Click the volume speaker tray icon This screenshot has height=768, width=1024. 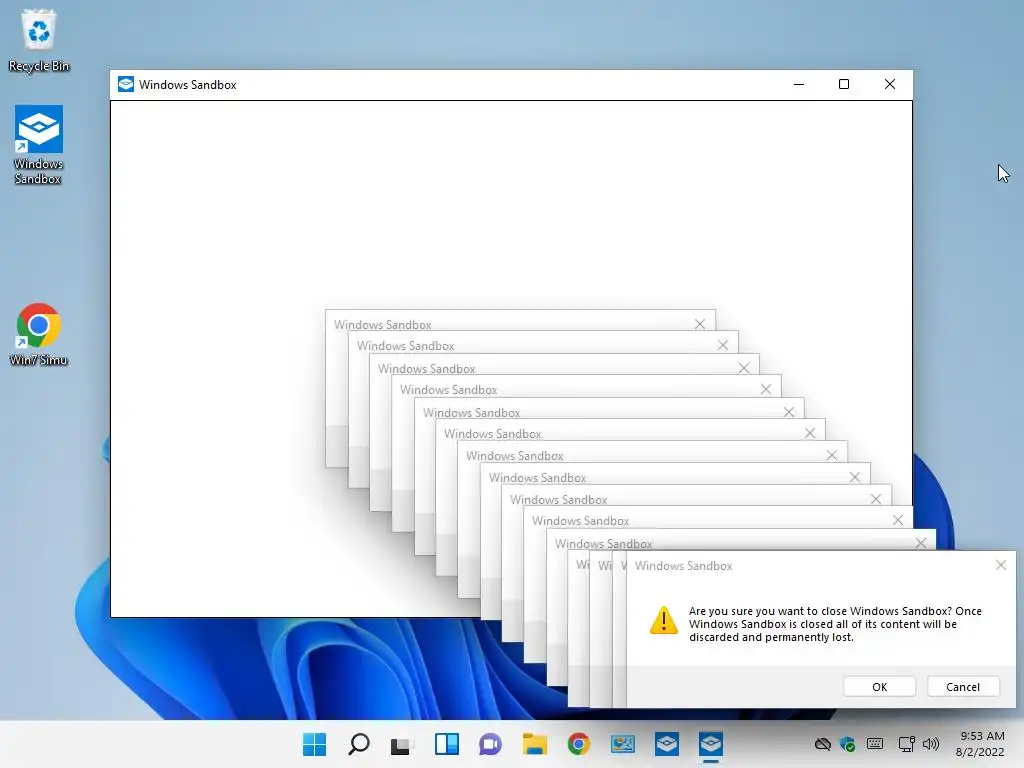(x=931, y=744)
